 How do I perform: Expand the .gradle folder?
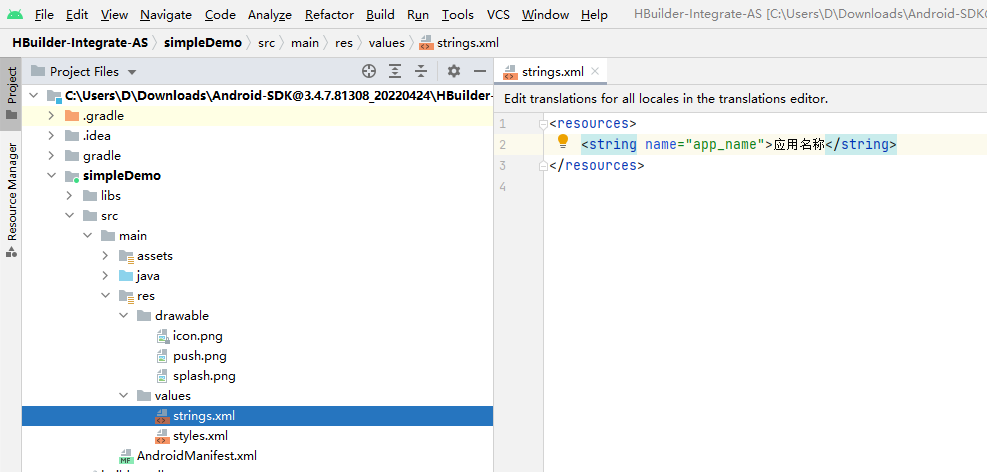[52, 116]
